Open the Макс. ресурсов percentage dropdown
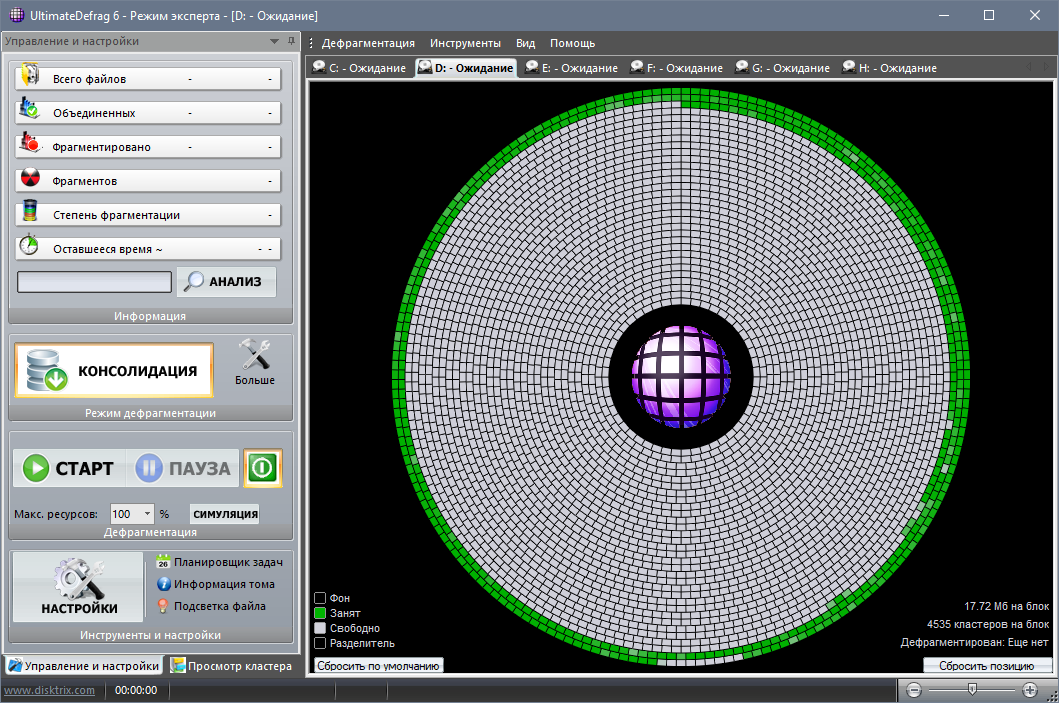The image size is (1059, 703). (148, 514)
